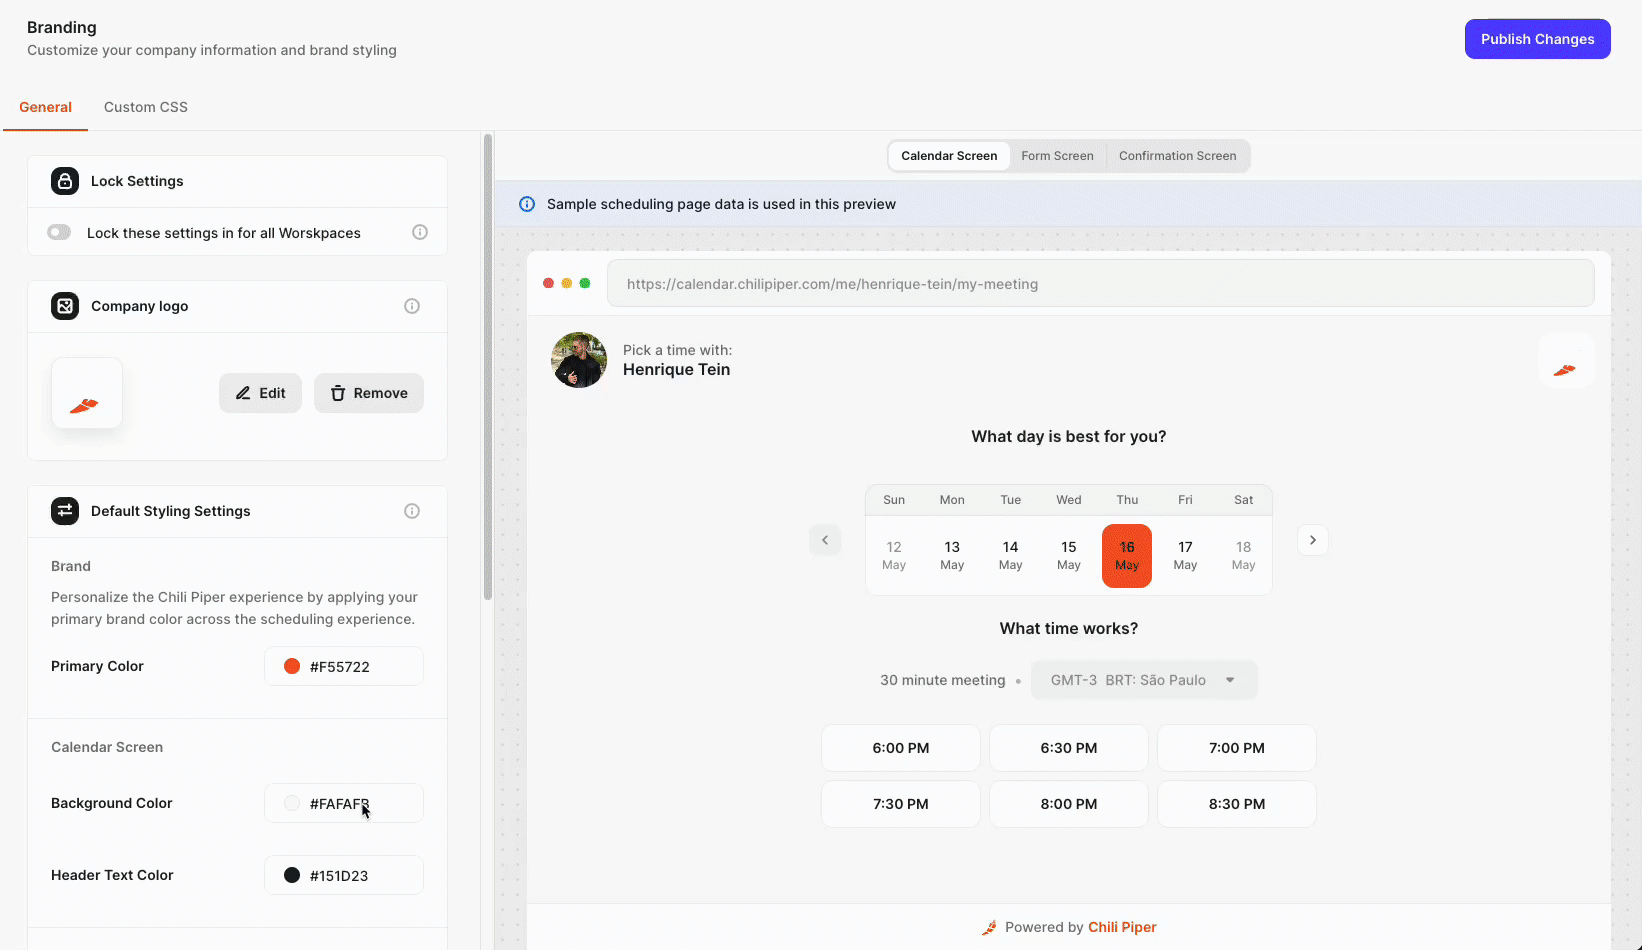1642x950 pixels.
Task: Click the Publish Changes button
Action: click(1537, 39)
